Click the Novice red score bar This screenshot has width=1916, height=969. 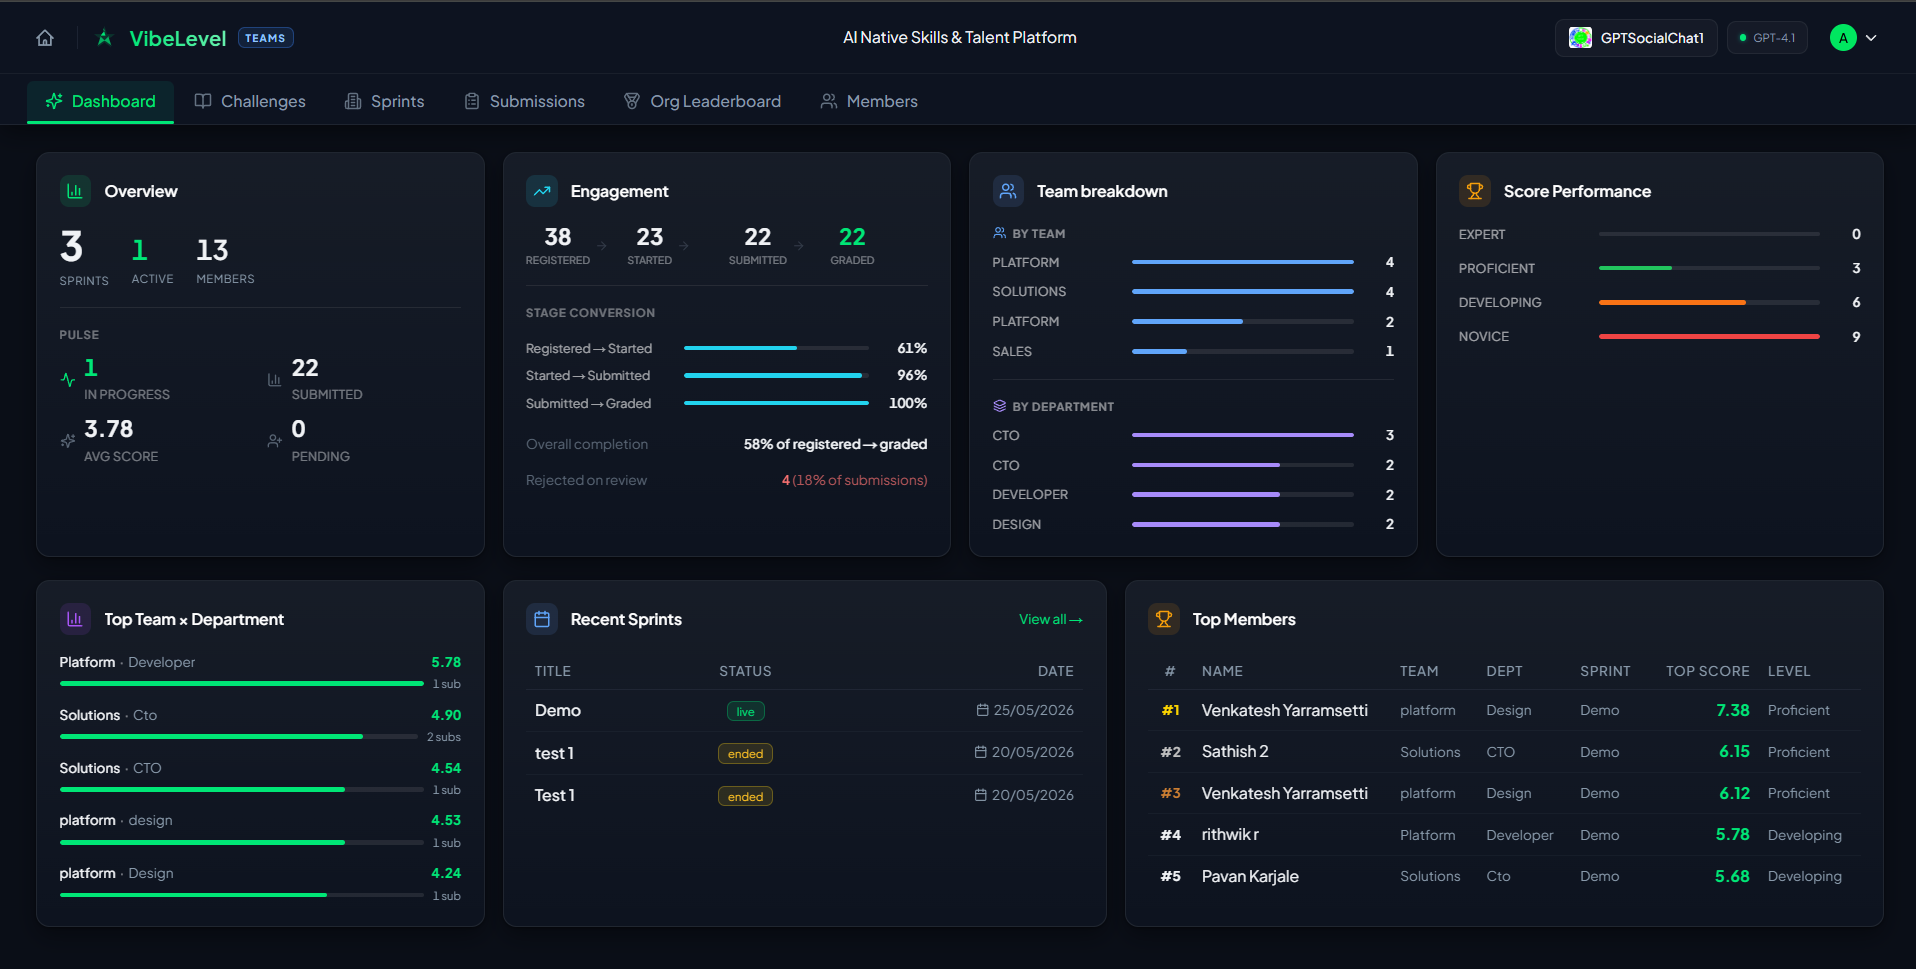click(x=1709, y=337)
